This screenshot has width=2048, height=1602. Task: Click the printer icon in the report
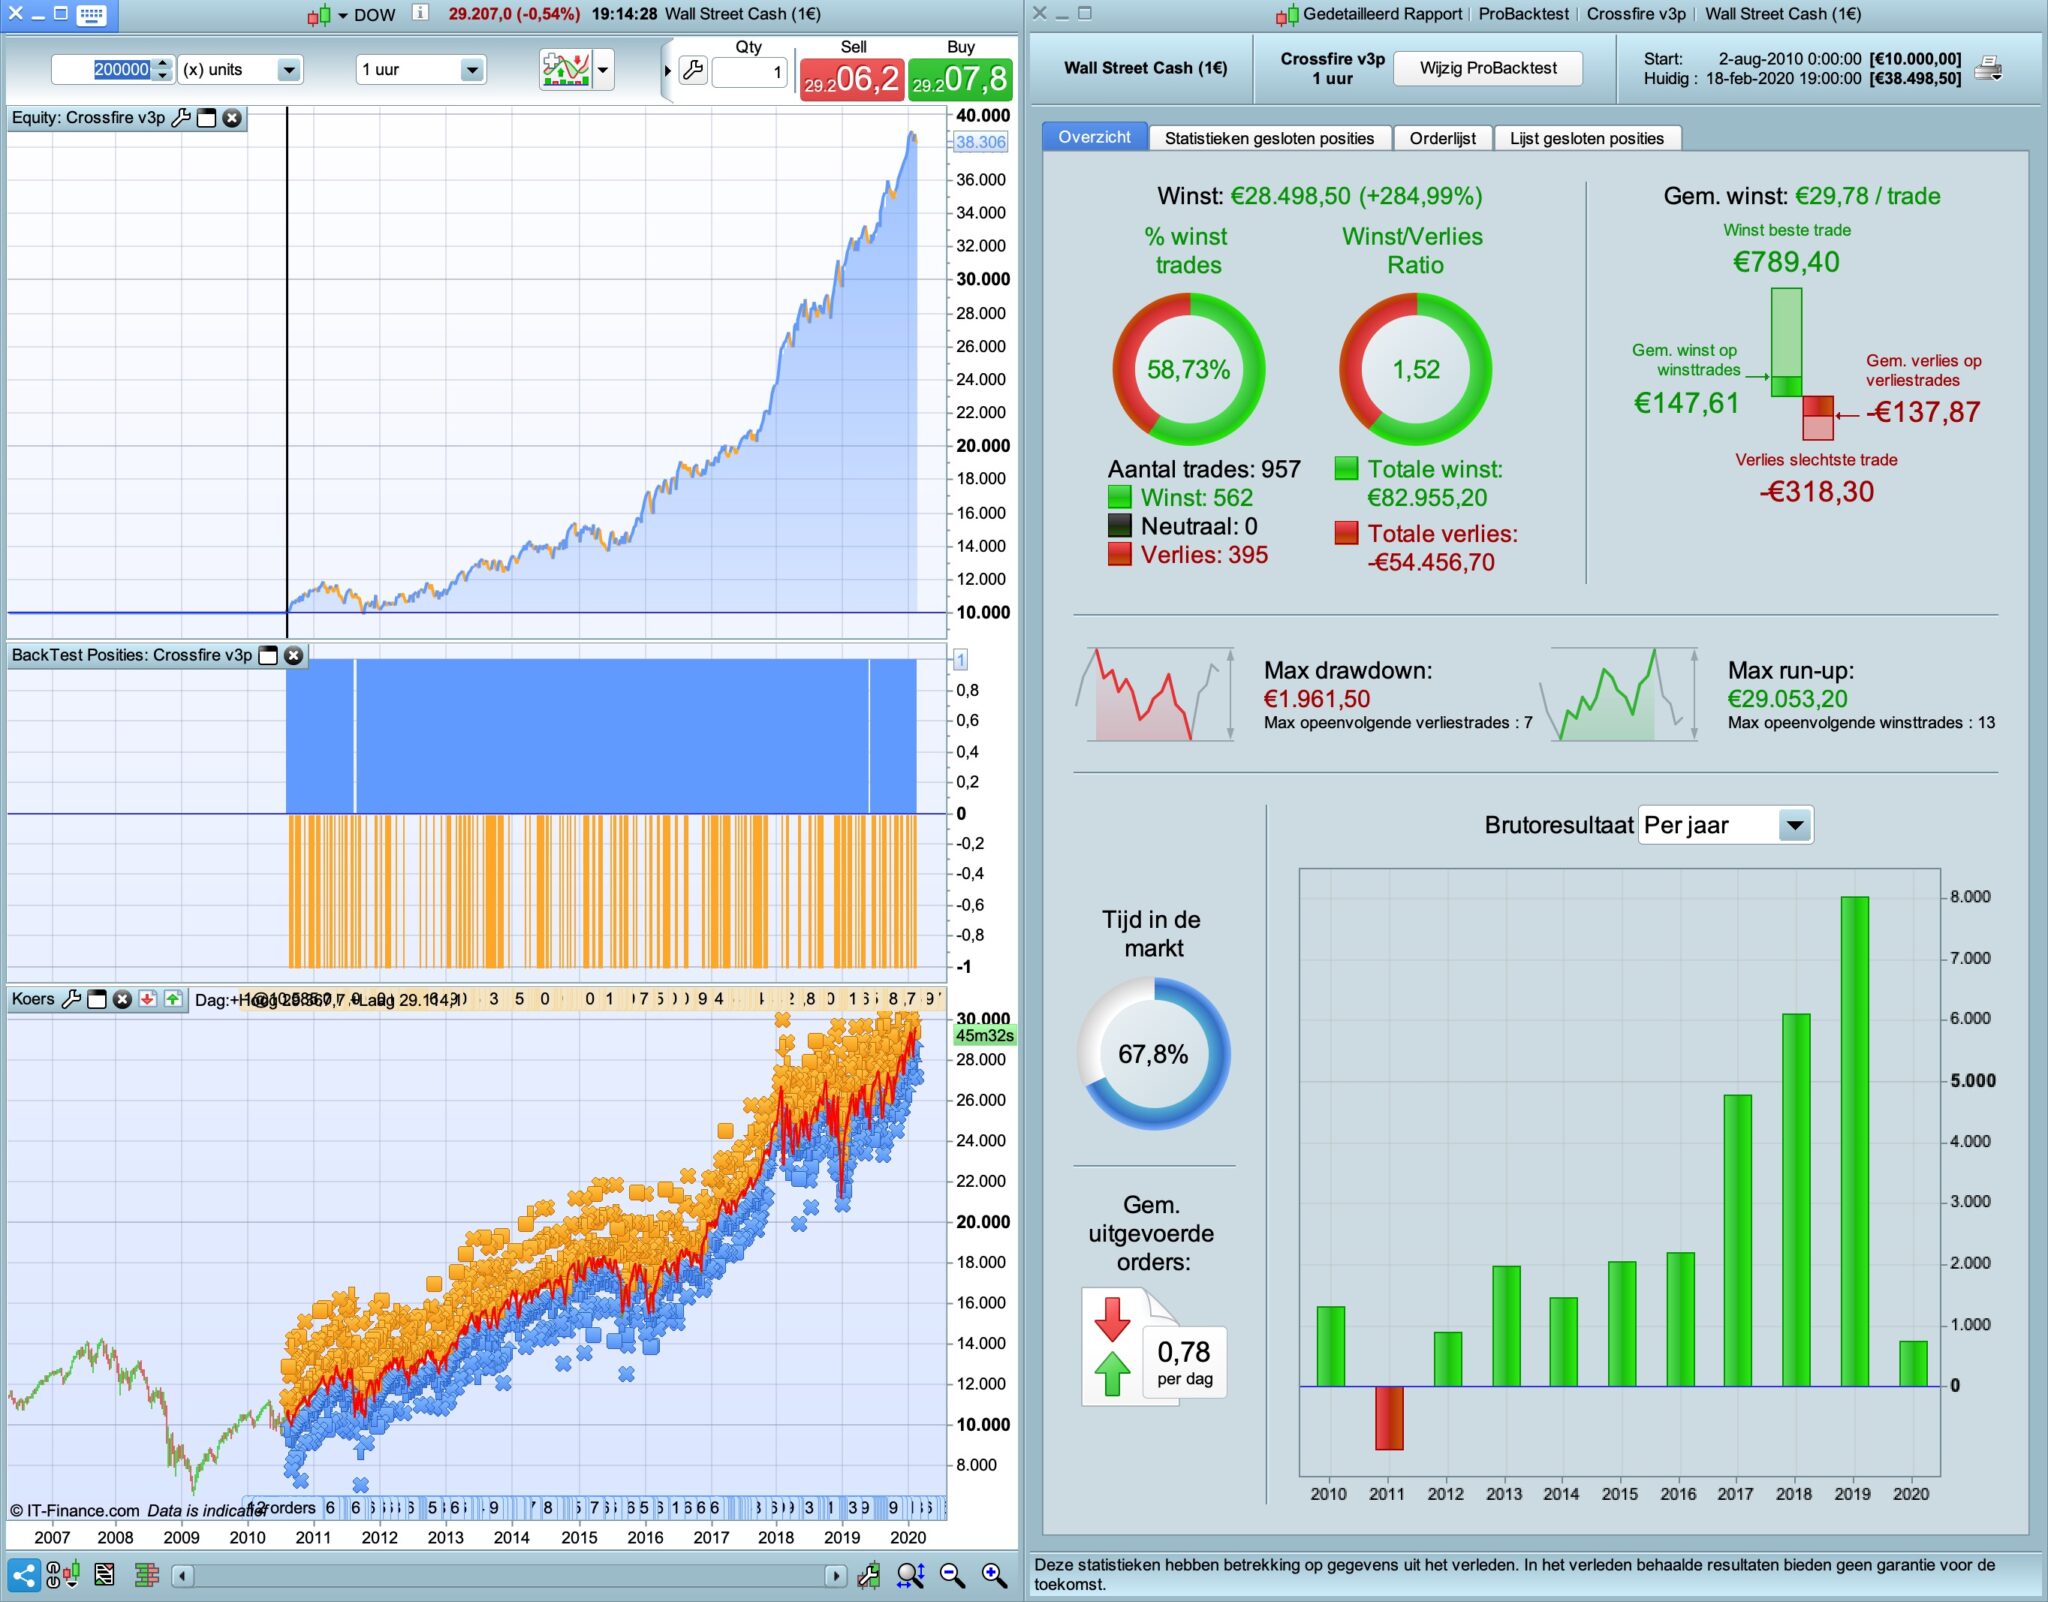tap(1988, 69)
